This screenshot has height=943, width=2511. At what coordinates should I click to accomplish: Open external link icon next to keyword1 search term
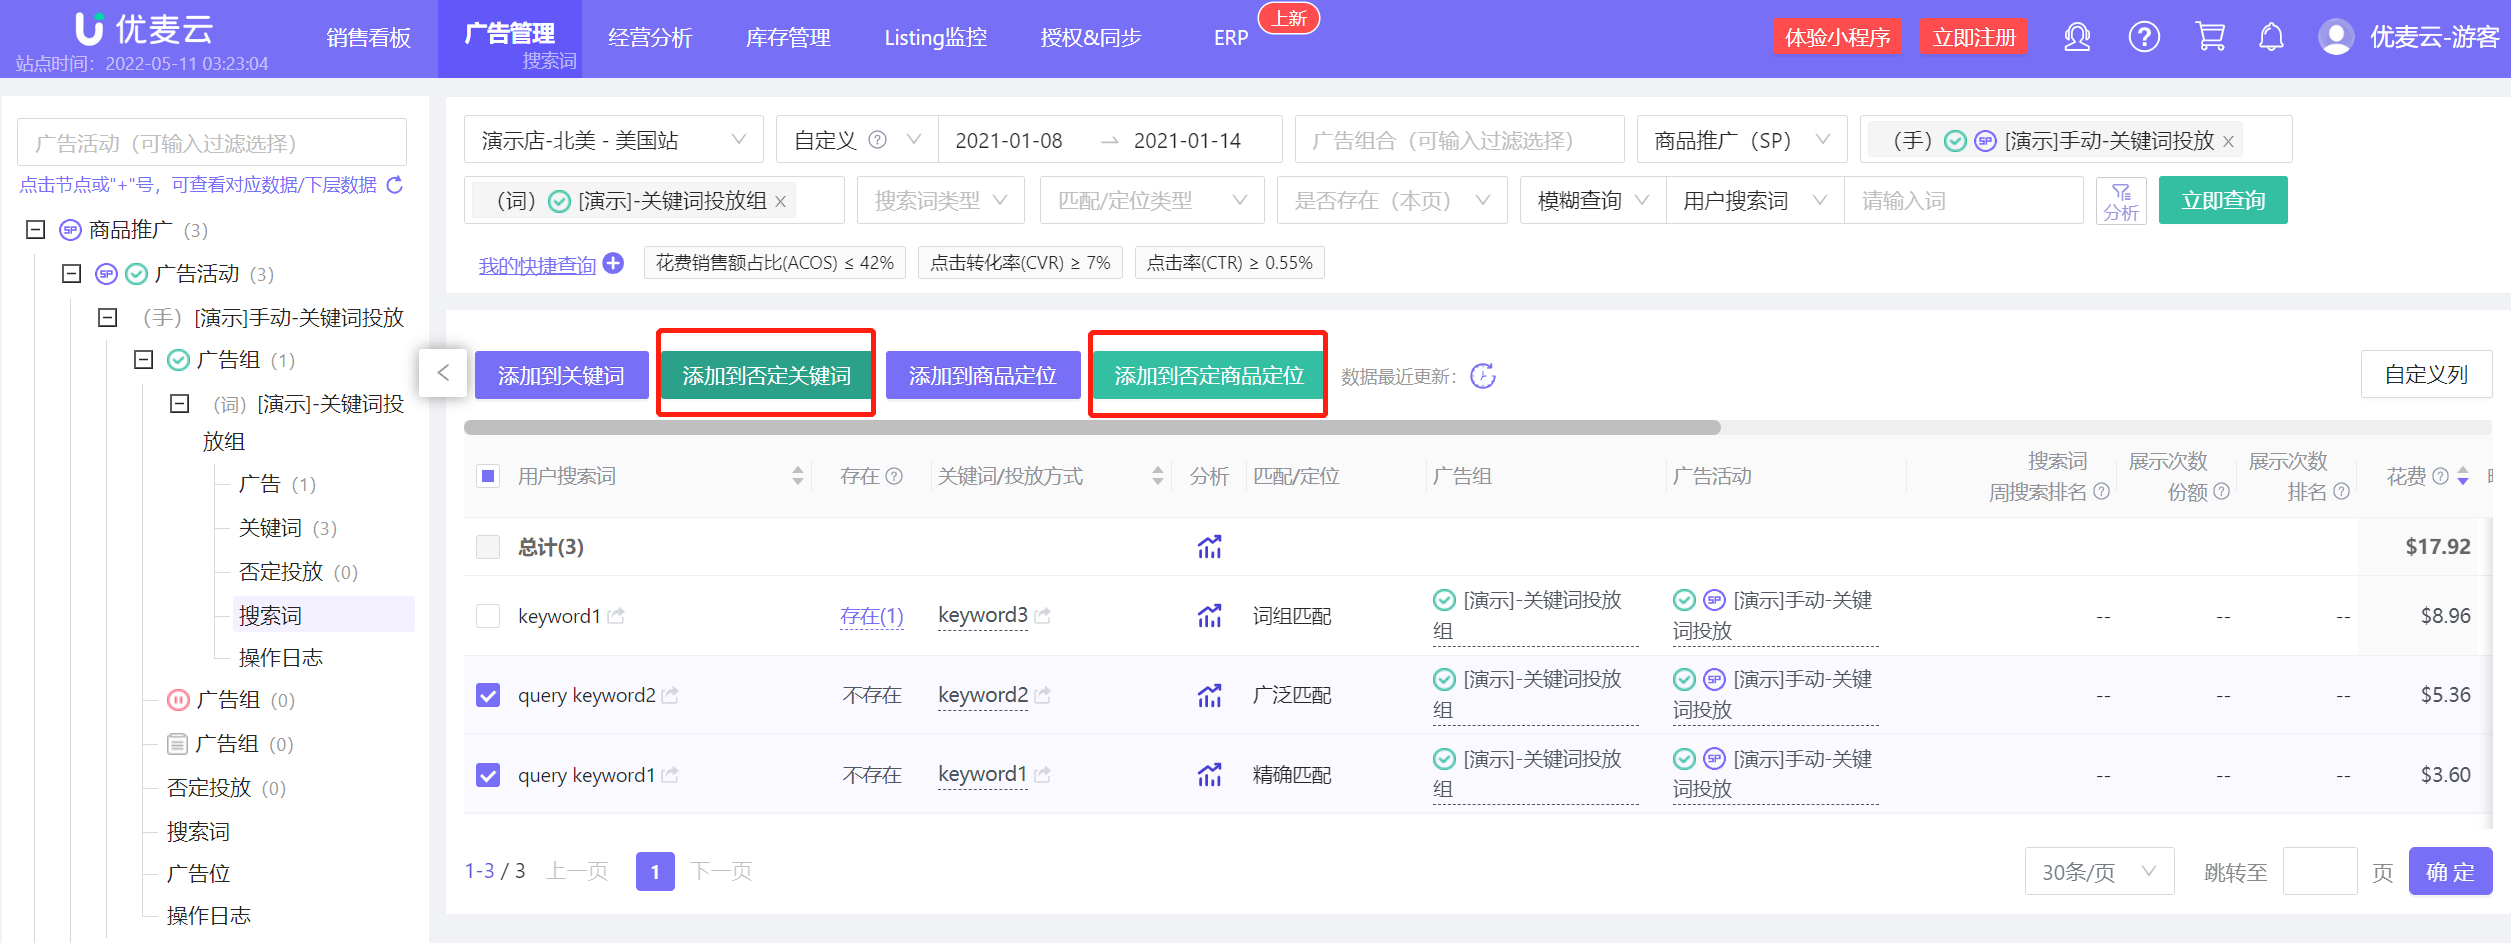pyautogui.click(x=616, y=616)
